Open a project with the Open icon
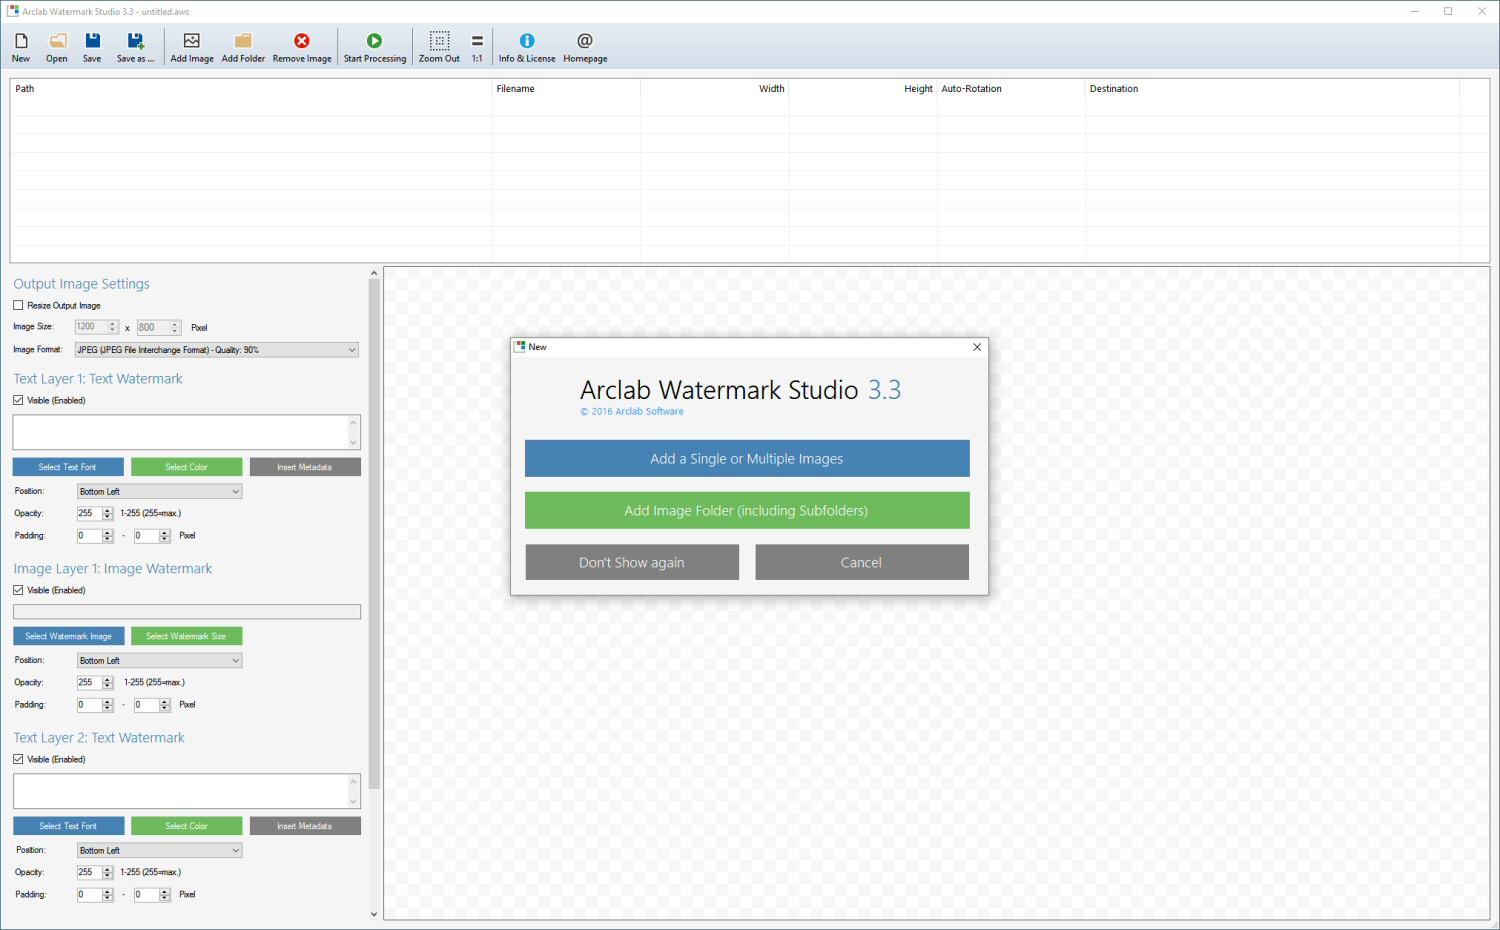1500x930 pixels. click(x=57, y=47)
